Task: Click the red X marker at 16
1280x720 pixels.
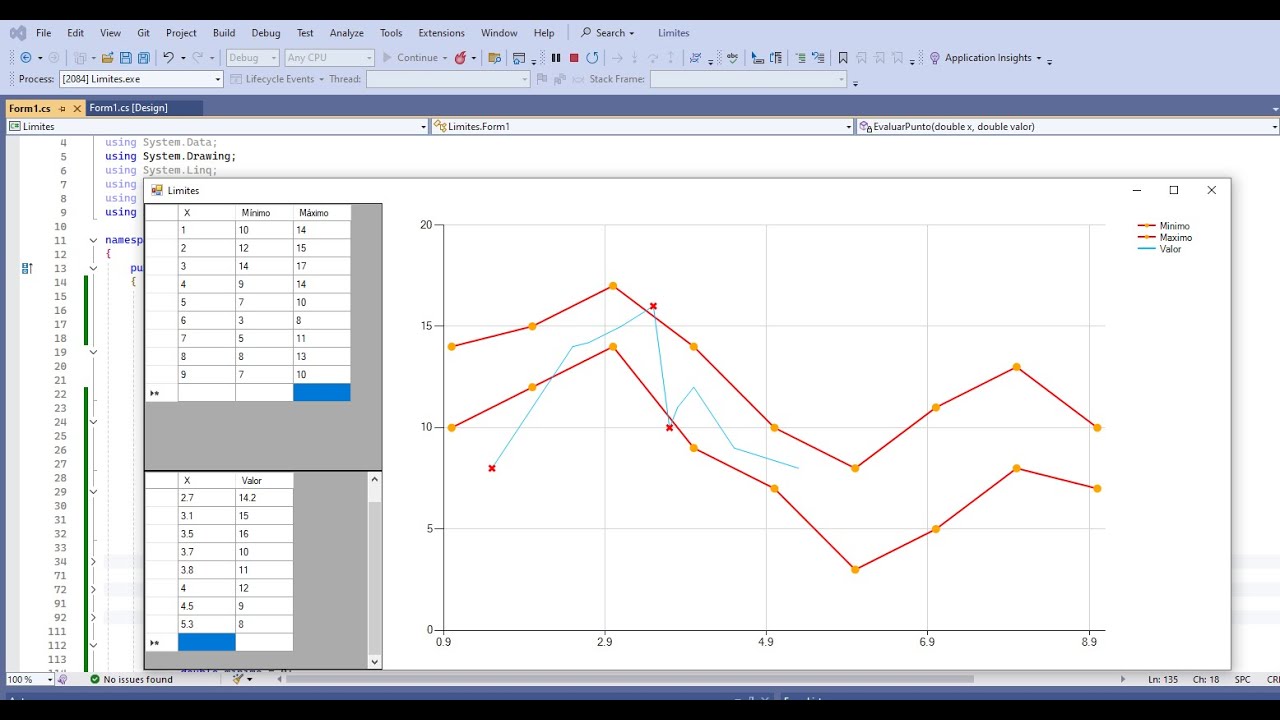Action: [x=653, y=306]
